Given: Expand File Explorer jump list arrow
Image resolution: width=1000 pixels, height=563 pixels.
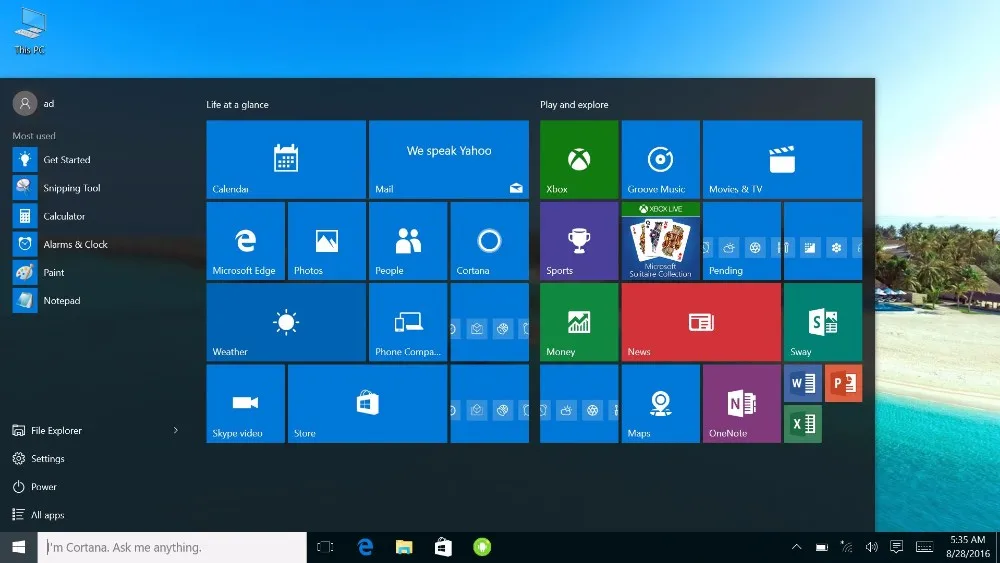Looking at the screenshot, I should click(x=176, y=430).
